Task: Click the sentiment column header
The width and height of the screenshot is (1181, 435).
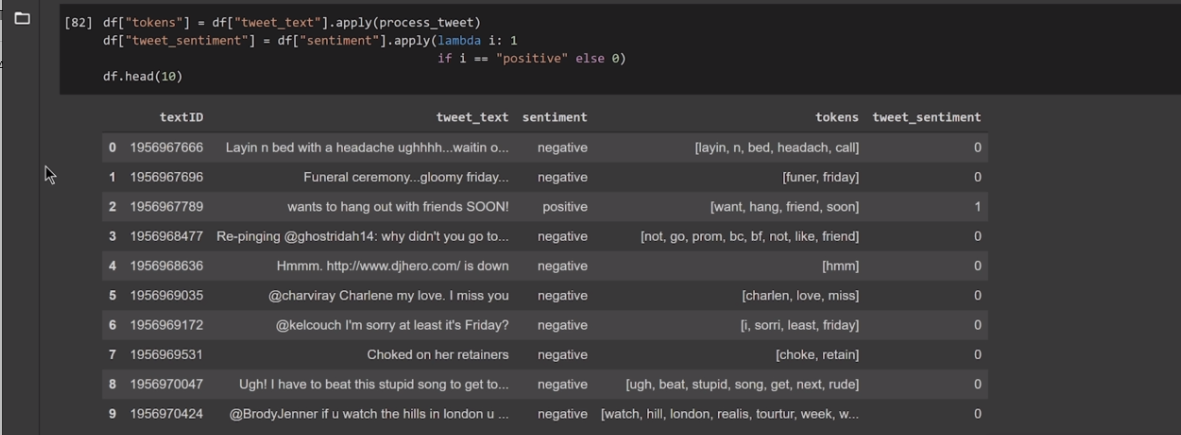Action: 554,117
